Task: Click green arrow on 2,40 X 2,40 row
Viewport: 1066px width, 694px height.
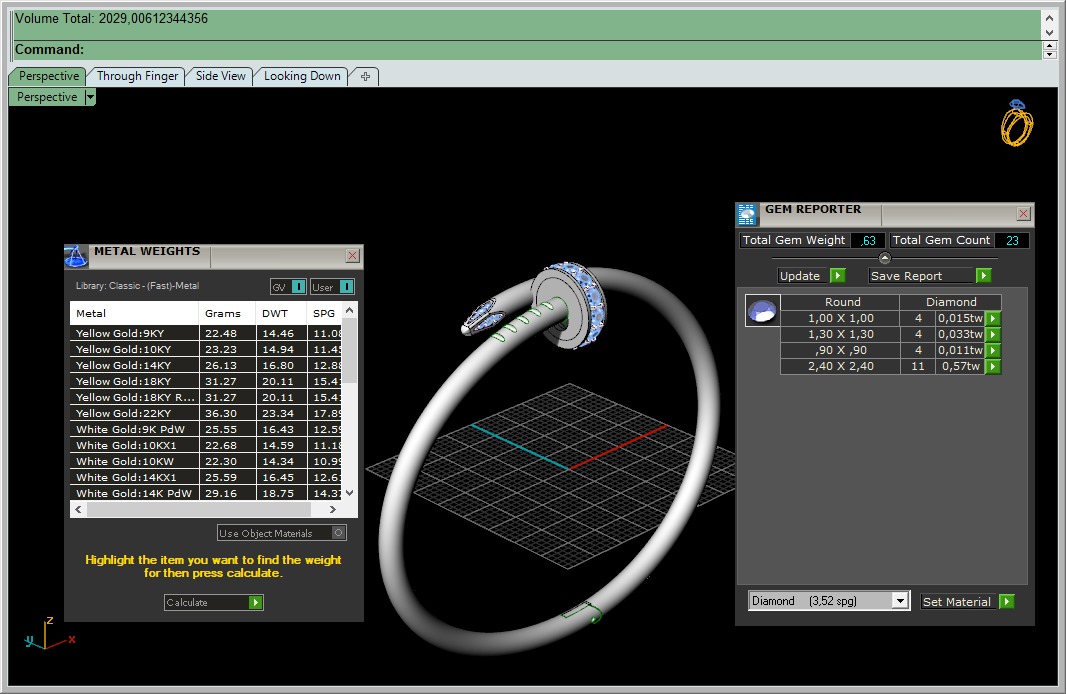Action: (993, 366)
